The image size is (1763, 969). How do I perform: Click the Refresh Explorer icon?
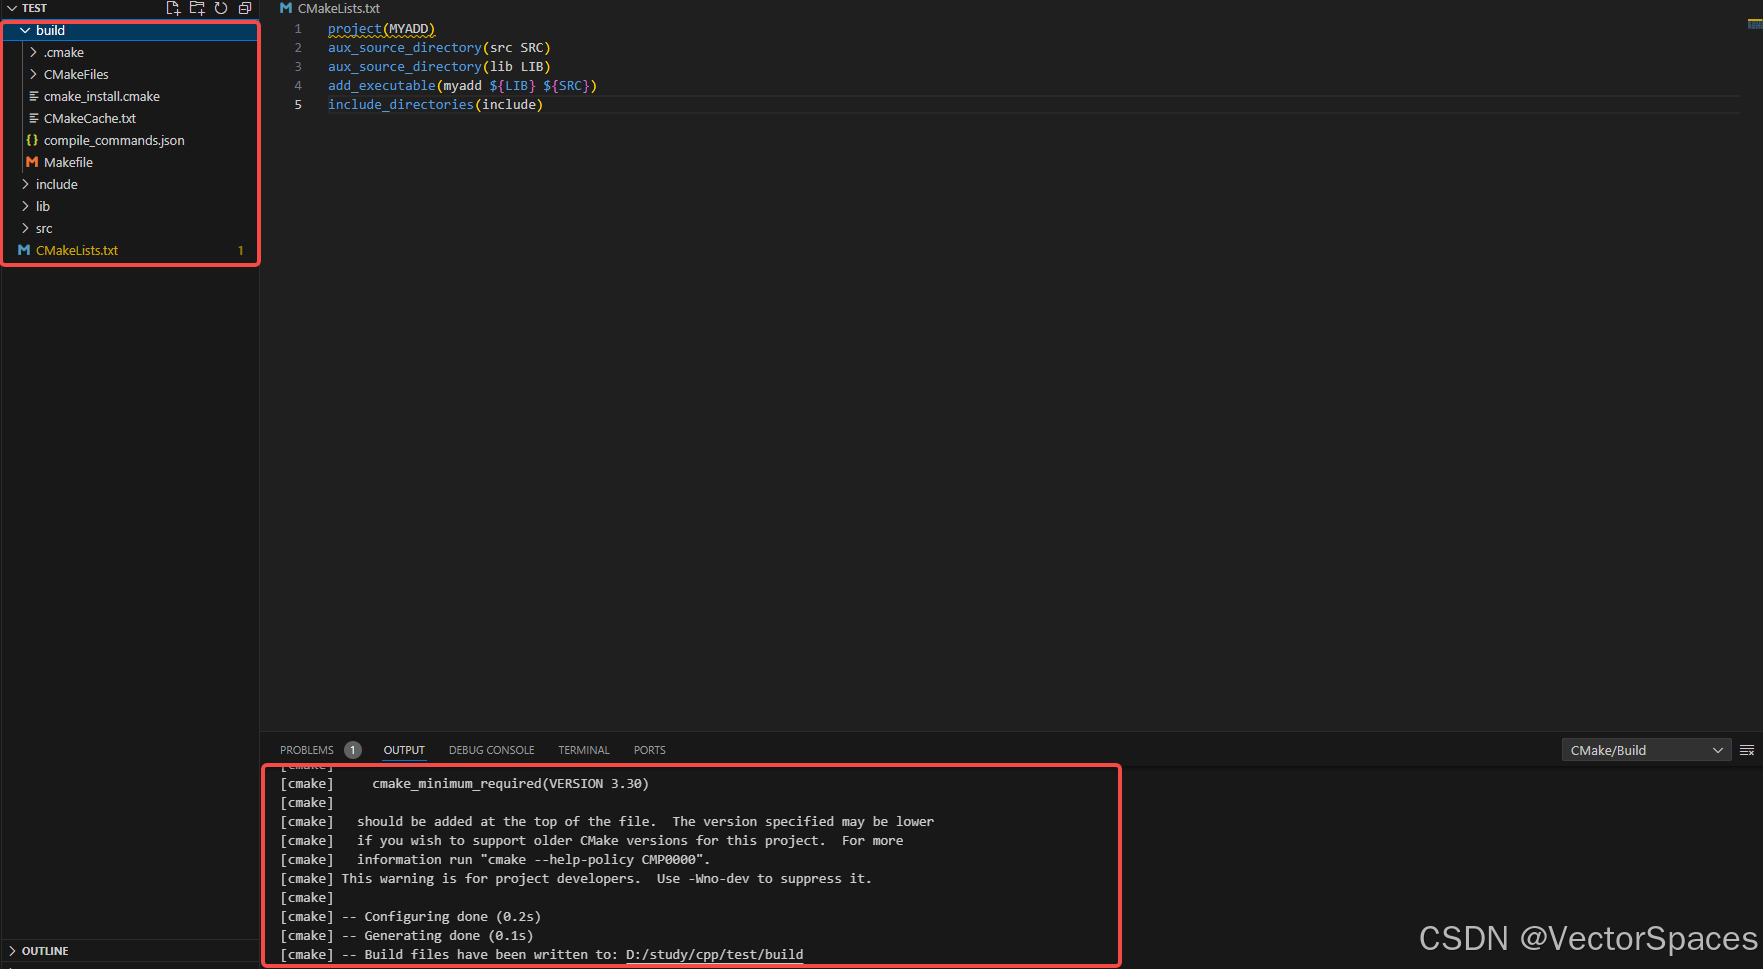click(x=221, y=8)
